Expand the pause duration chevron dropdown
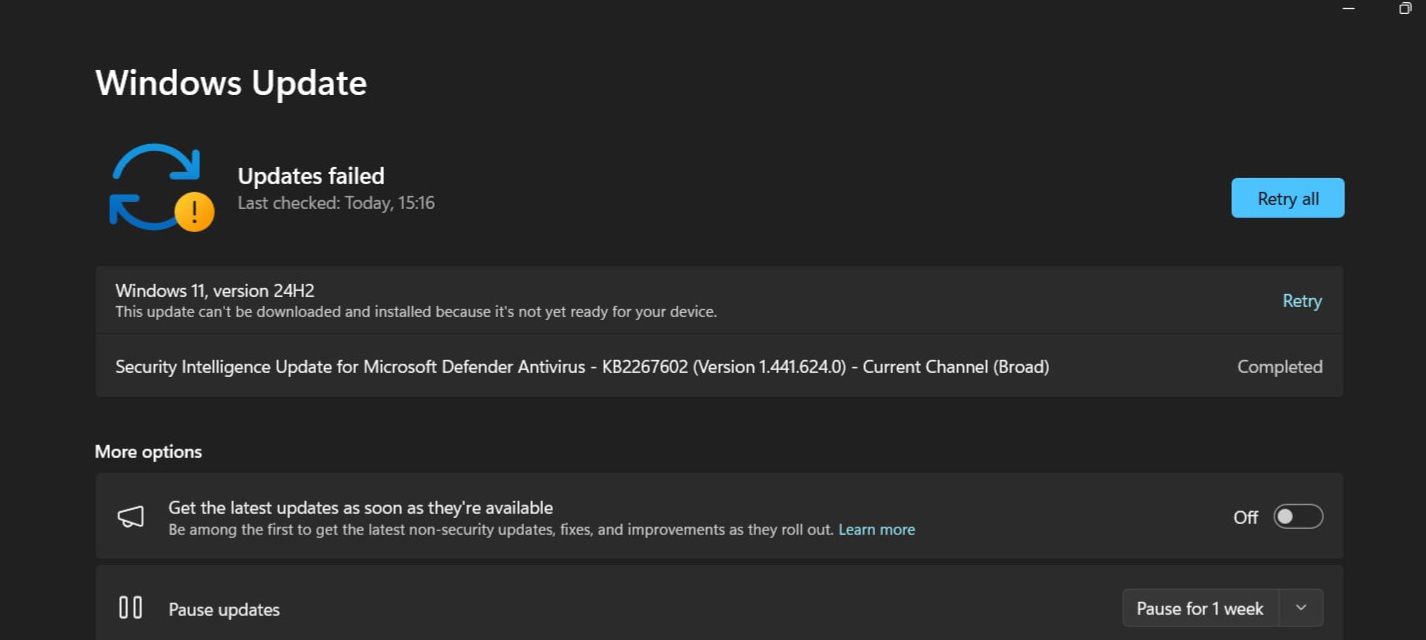This screenshot has width=1426, height=640. 1300,608
